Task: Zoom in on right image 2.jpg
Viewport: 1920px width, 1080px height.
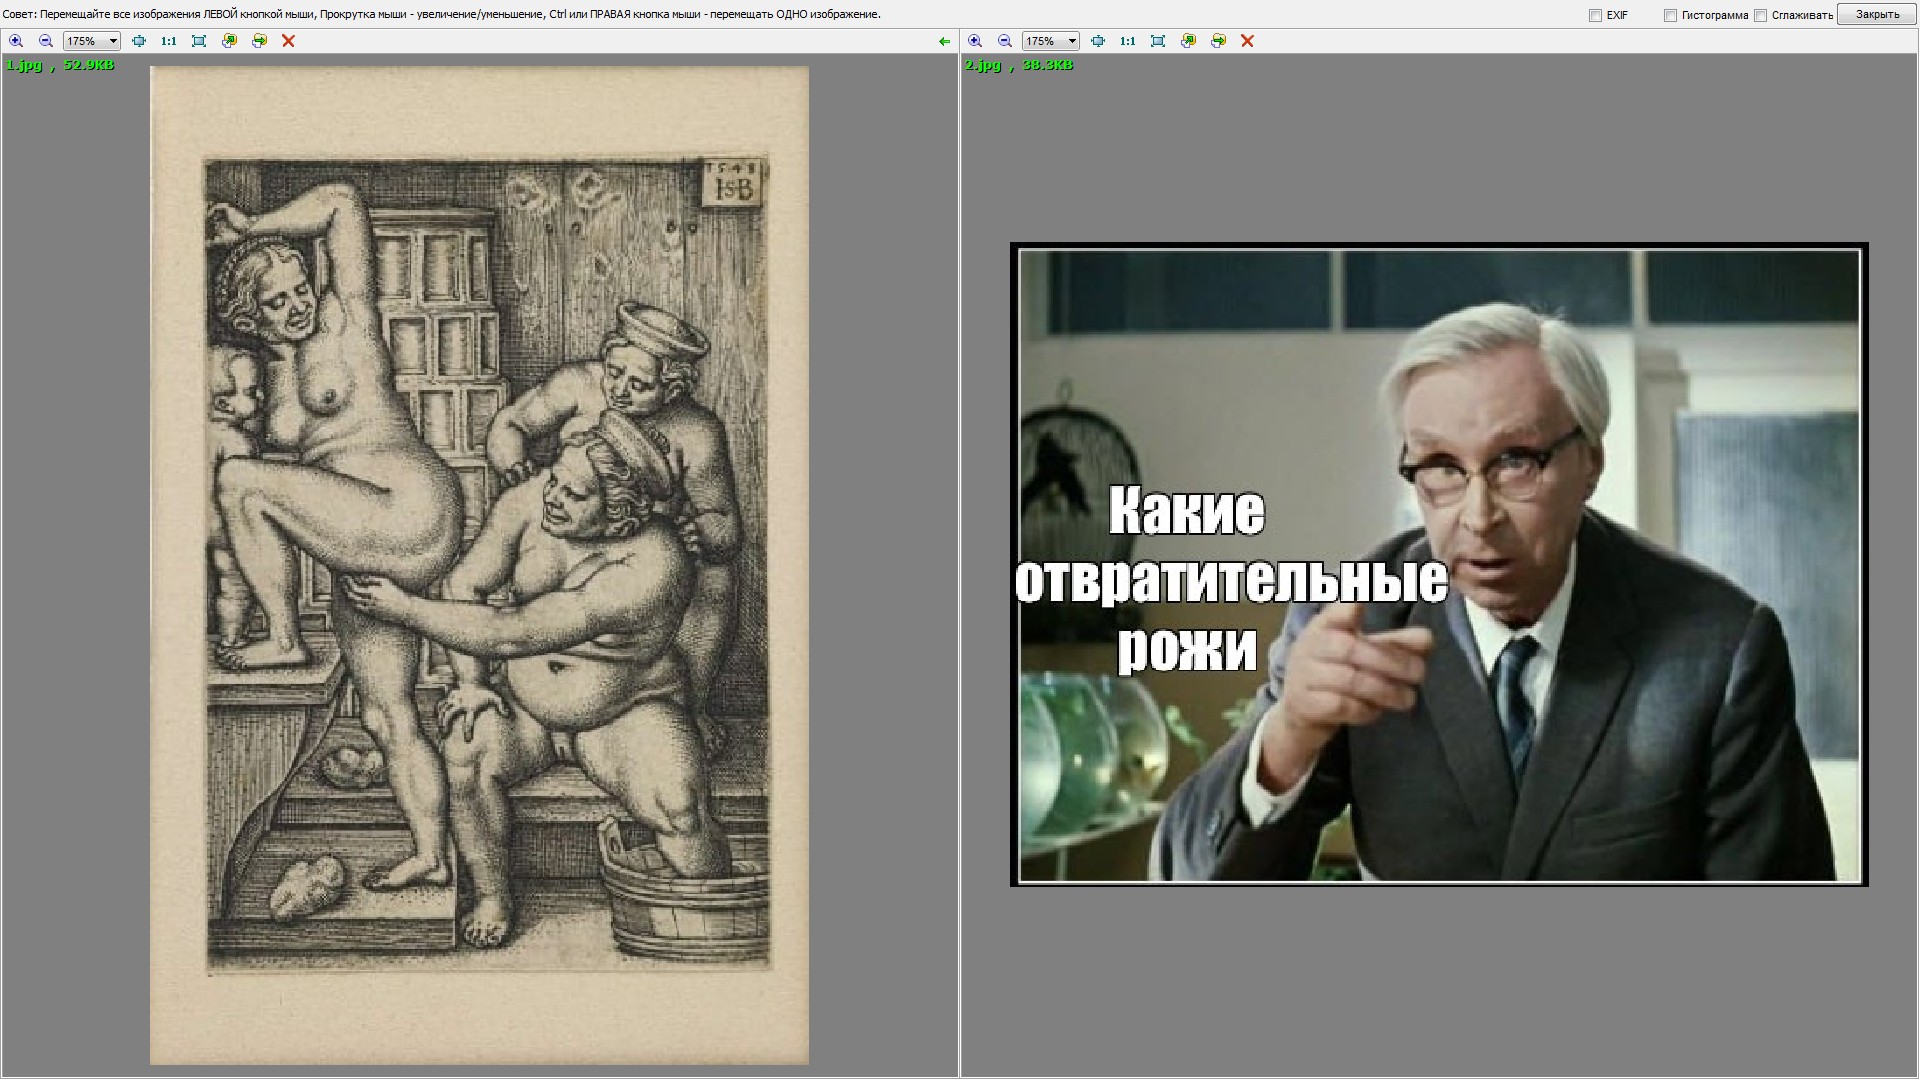Action: click(975, 41)
